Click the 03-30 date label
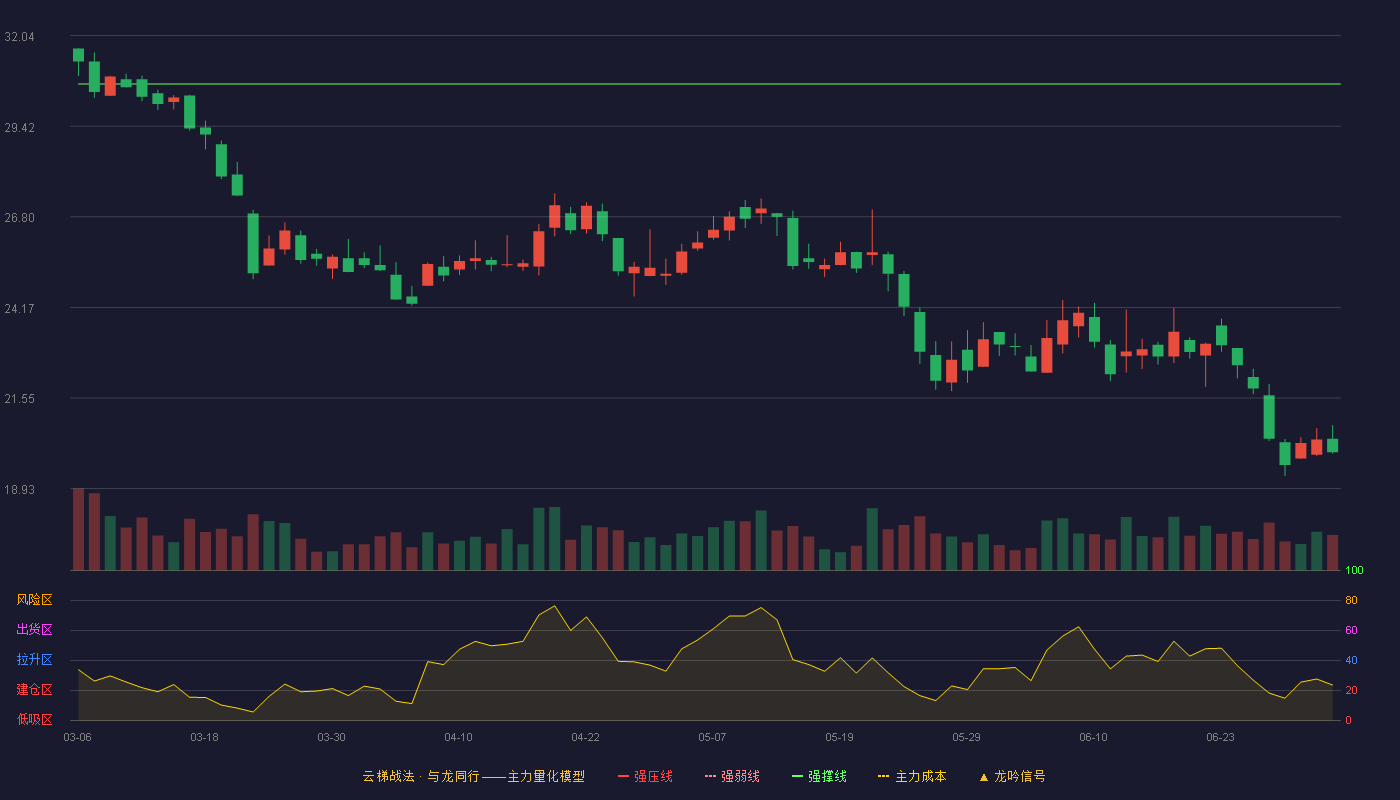 point(331,737)
